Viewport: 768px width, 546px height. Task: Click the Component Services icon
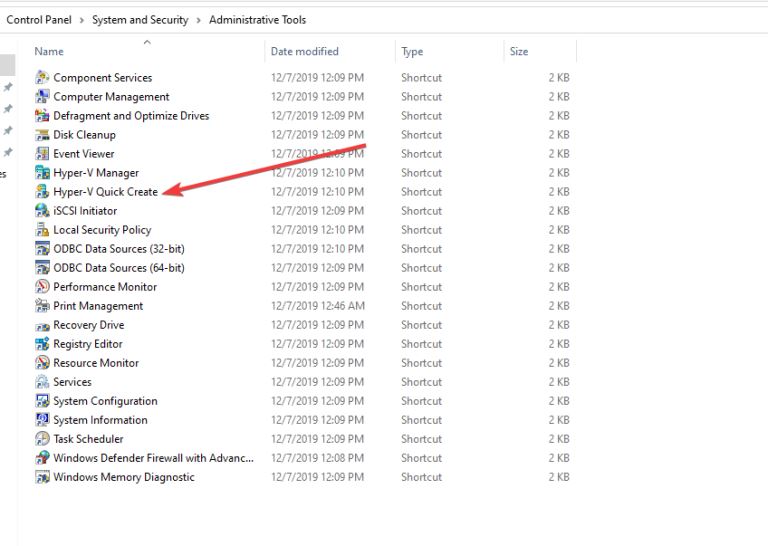(x=43, y=77)
